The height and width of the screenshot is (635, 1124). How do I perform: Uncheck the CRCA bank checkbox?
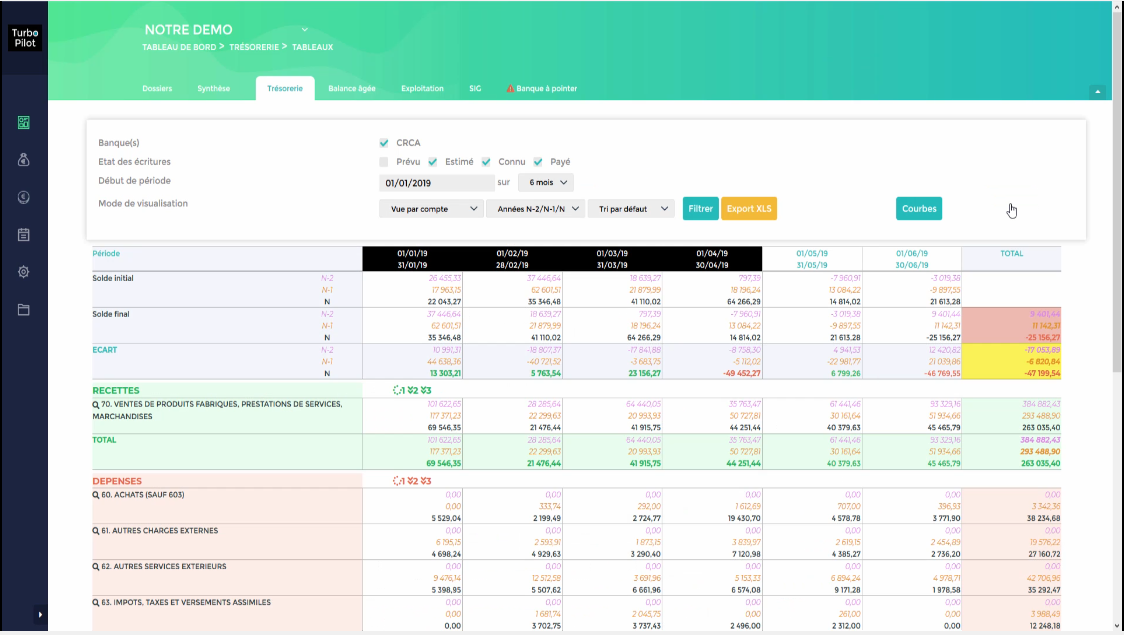click(x=384, y=143)
